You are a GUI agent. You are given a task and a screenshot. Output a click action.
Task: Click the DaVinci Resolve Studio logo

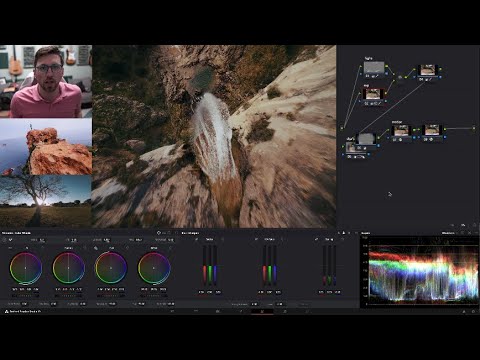tap(6, 311)
